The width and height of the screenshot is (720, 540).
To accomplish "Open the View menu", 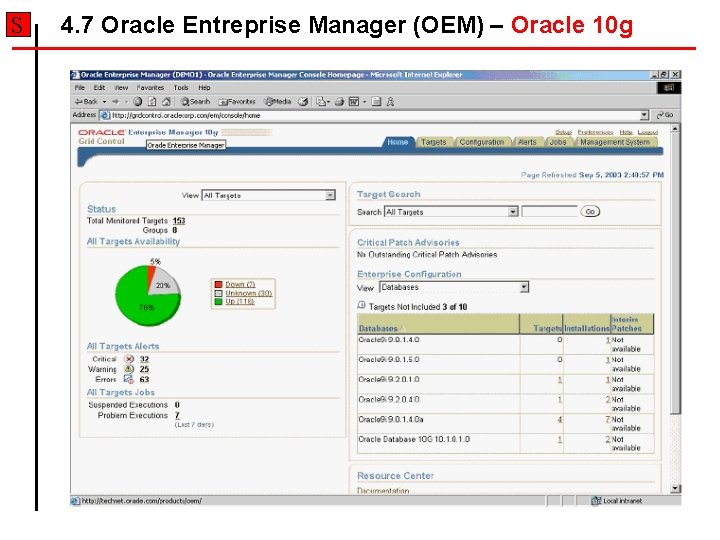I will (x=121, y=87).
